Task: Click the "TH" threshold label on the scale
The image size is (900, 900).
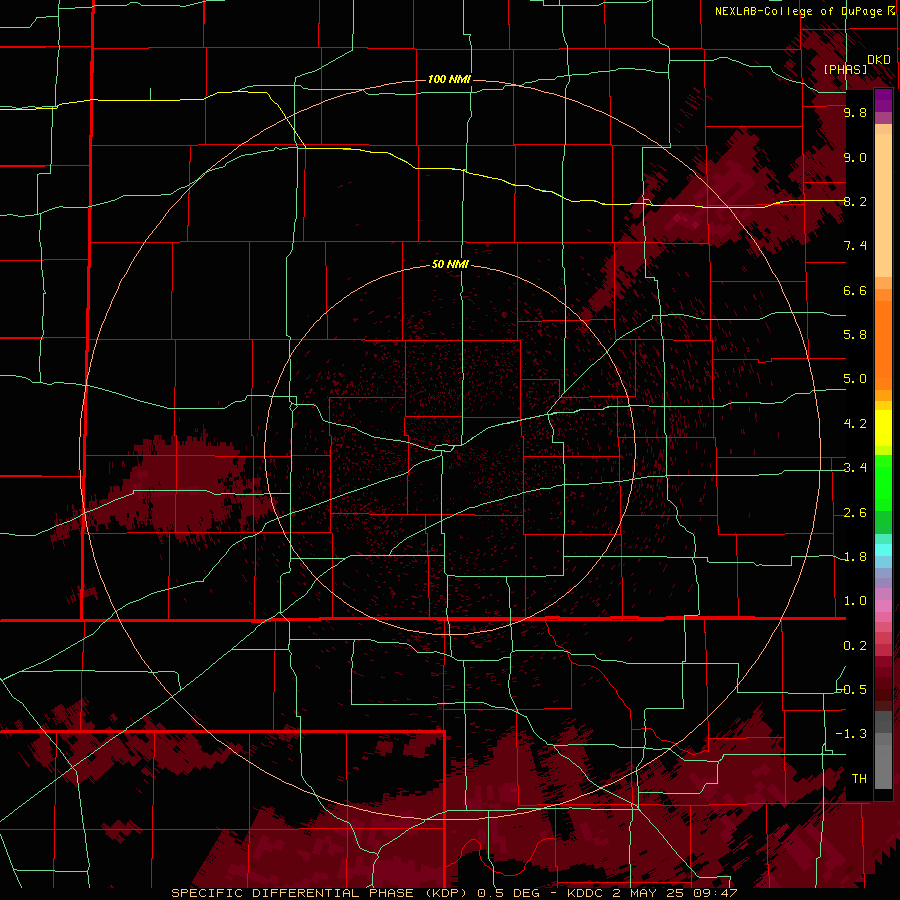Action: point(859,778)
